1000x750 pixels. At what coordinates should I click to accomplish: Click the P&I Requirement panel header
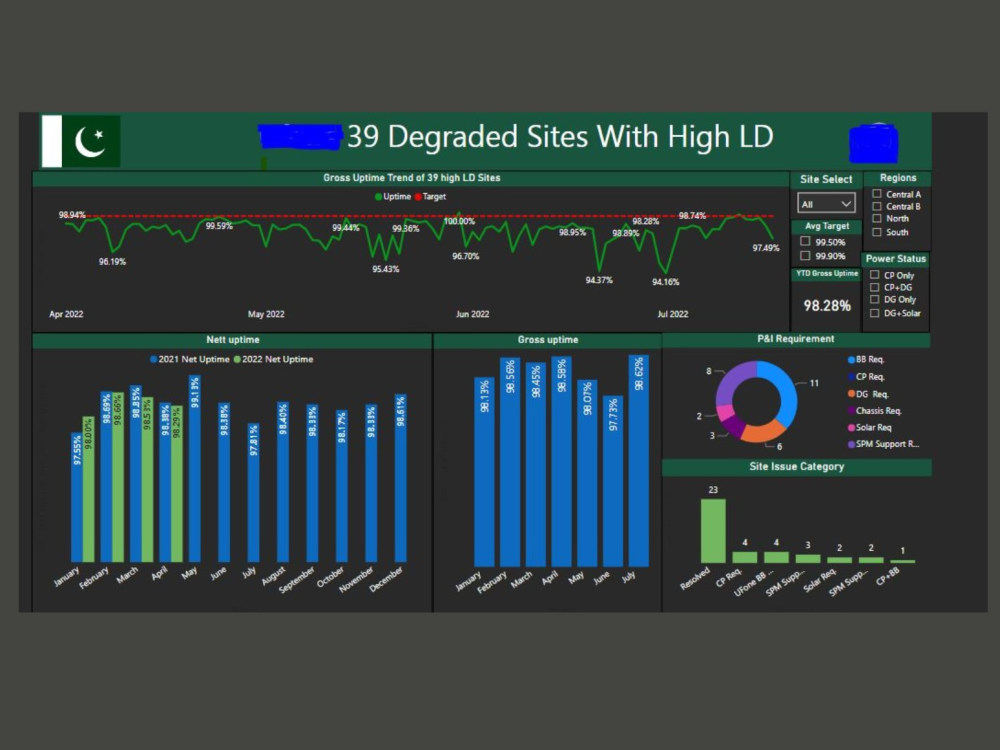tap(796, 339)
